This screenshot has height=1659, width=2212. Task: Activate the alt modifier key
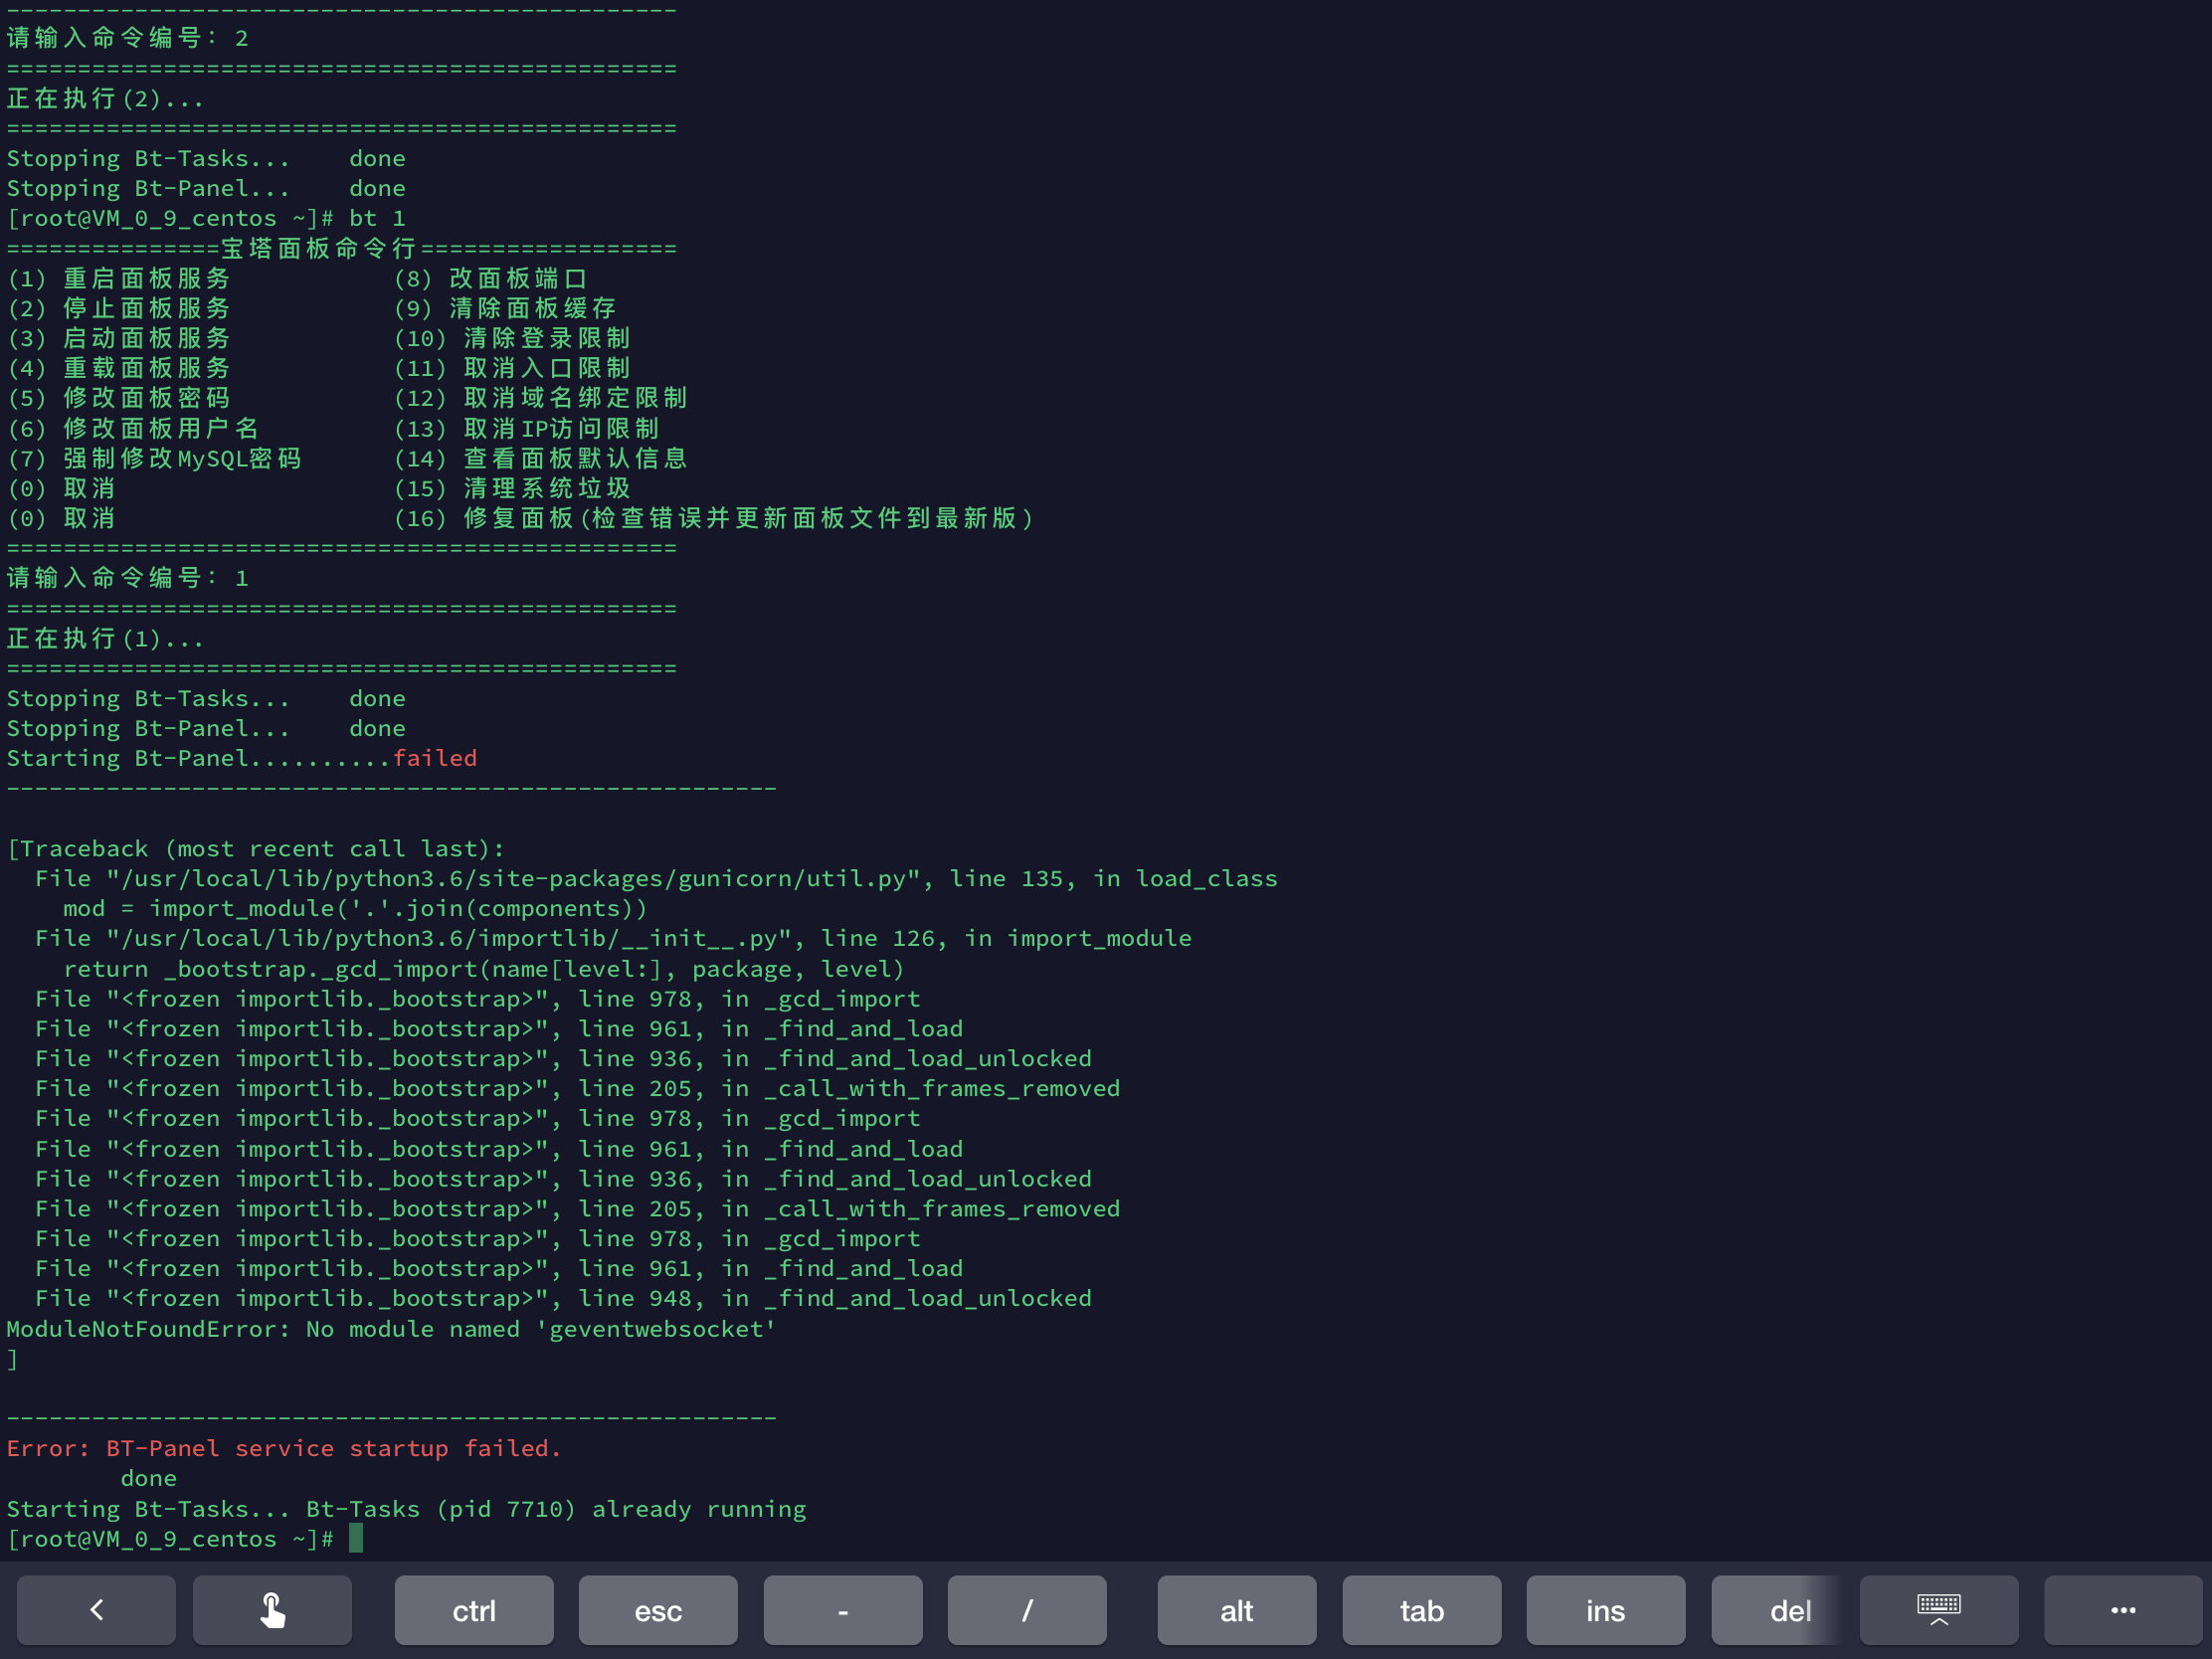click(1237, 1610)
